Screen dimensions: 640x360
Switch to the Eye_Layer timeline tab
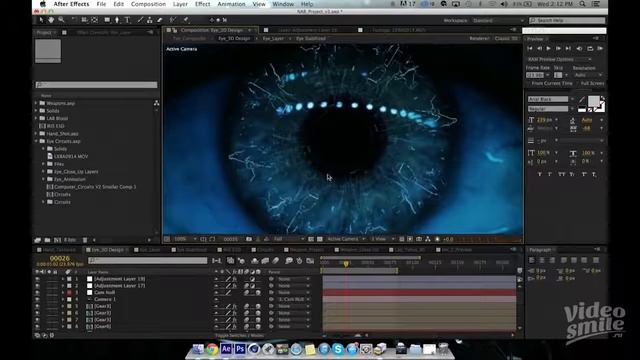click(x=149, y=250)
